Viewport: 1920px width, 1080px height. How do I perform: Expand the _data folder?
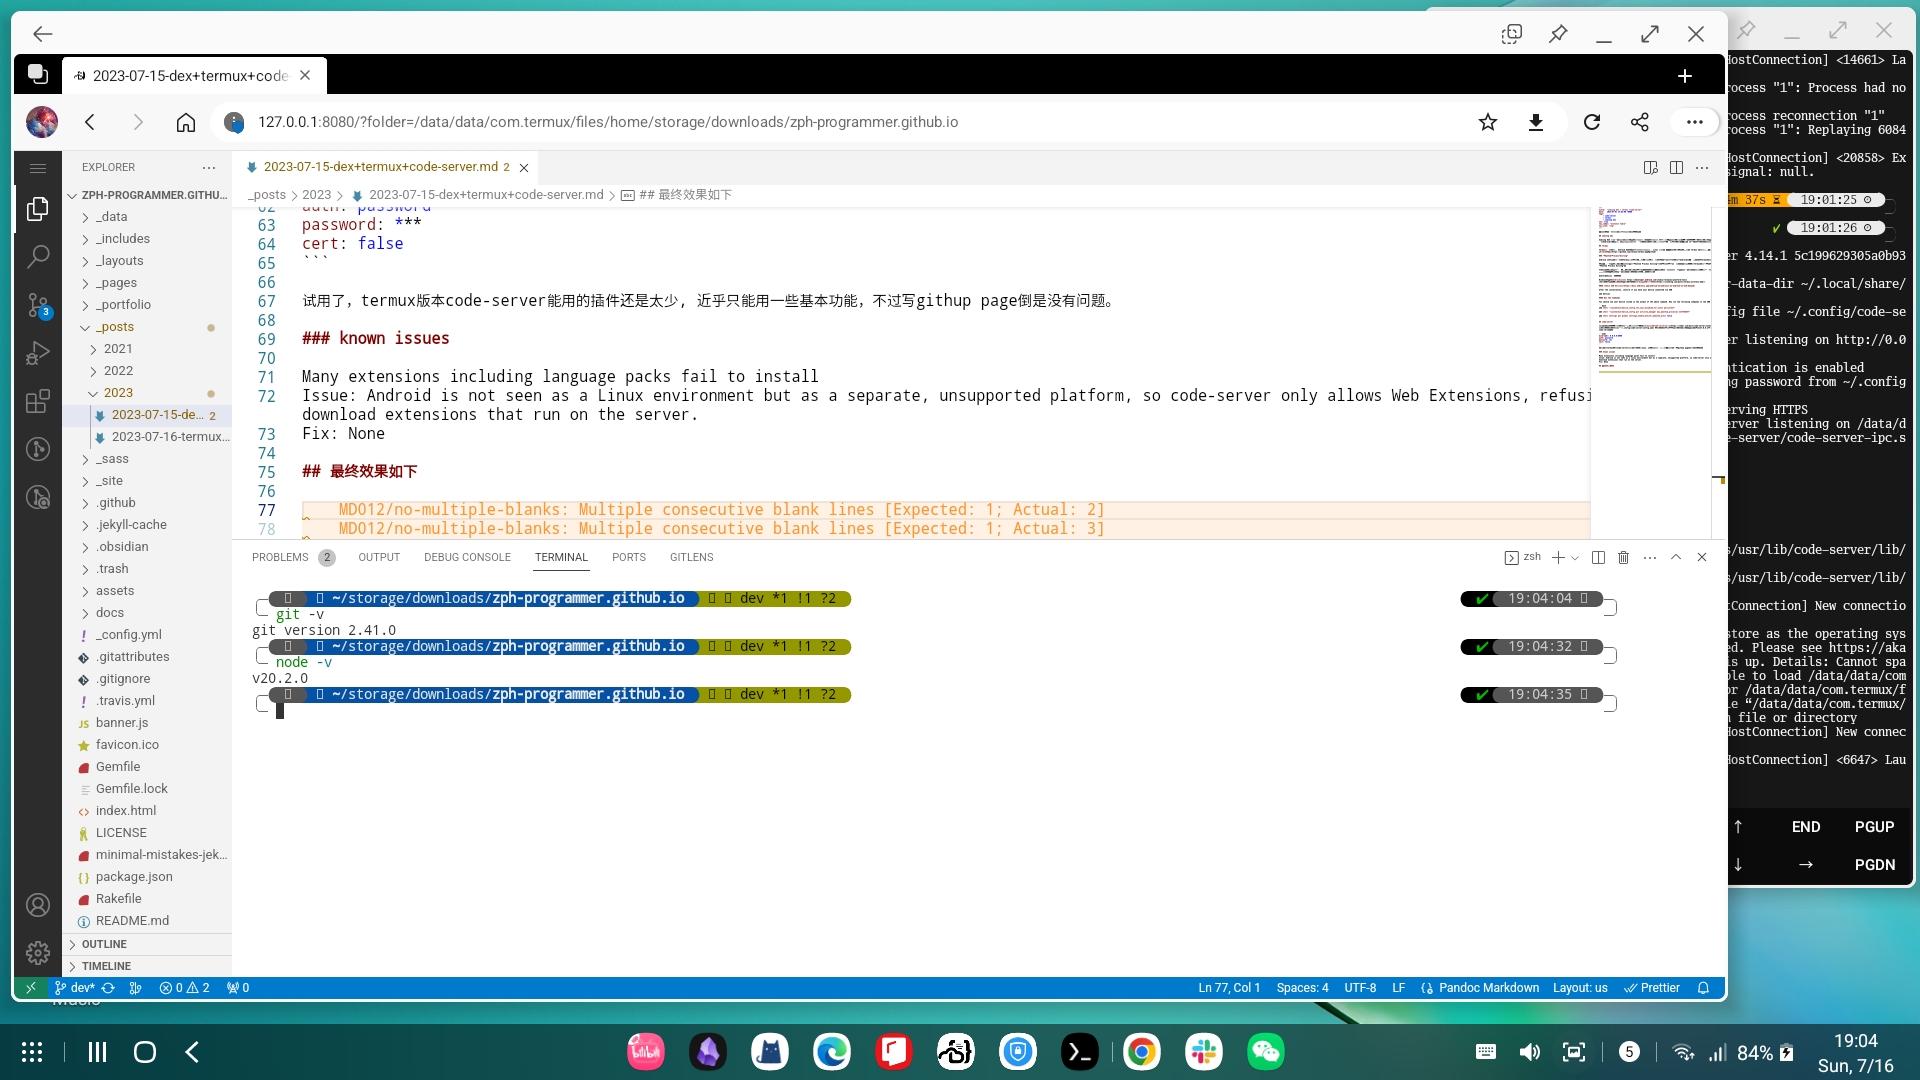tap(147, 217)
